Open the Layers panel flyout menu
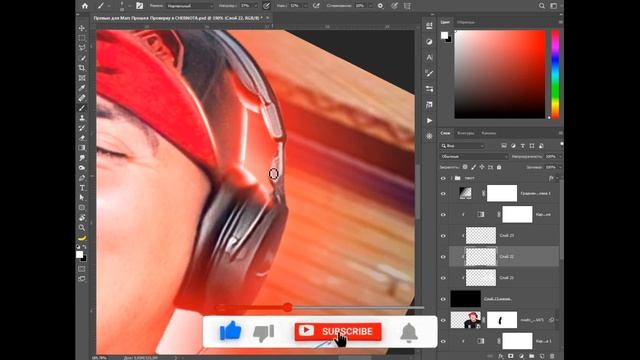The image size is (640, 360). click(560, 133)
